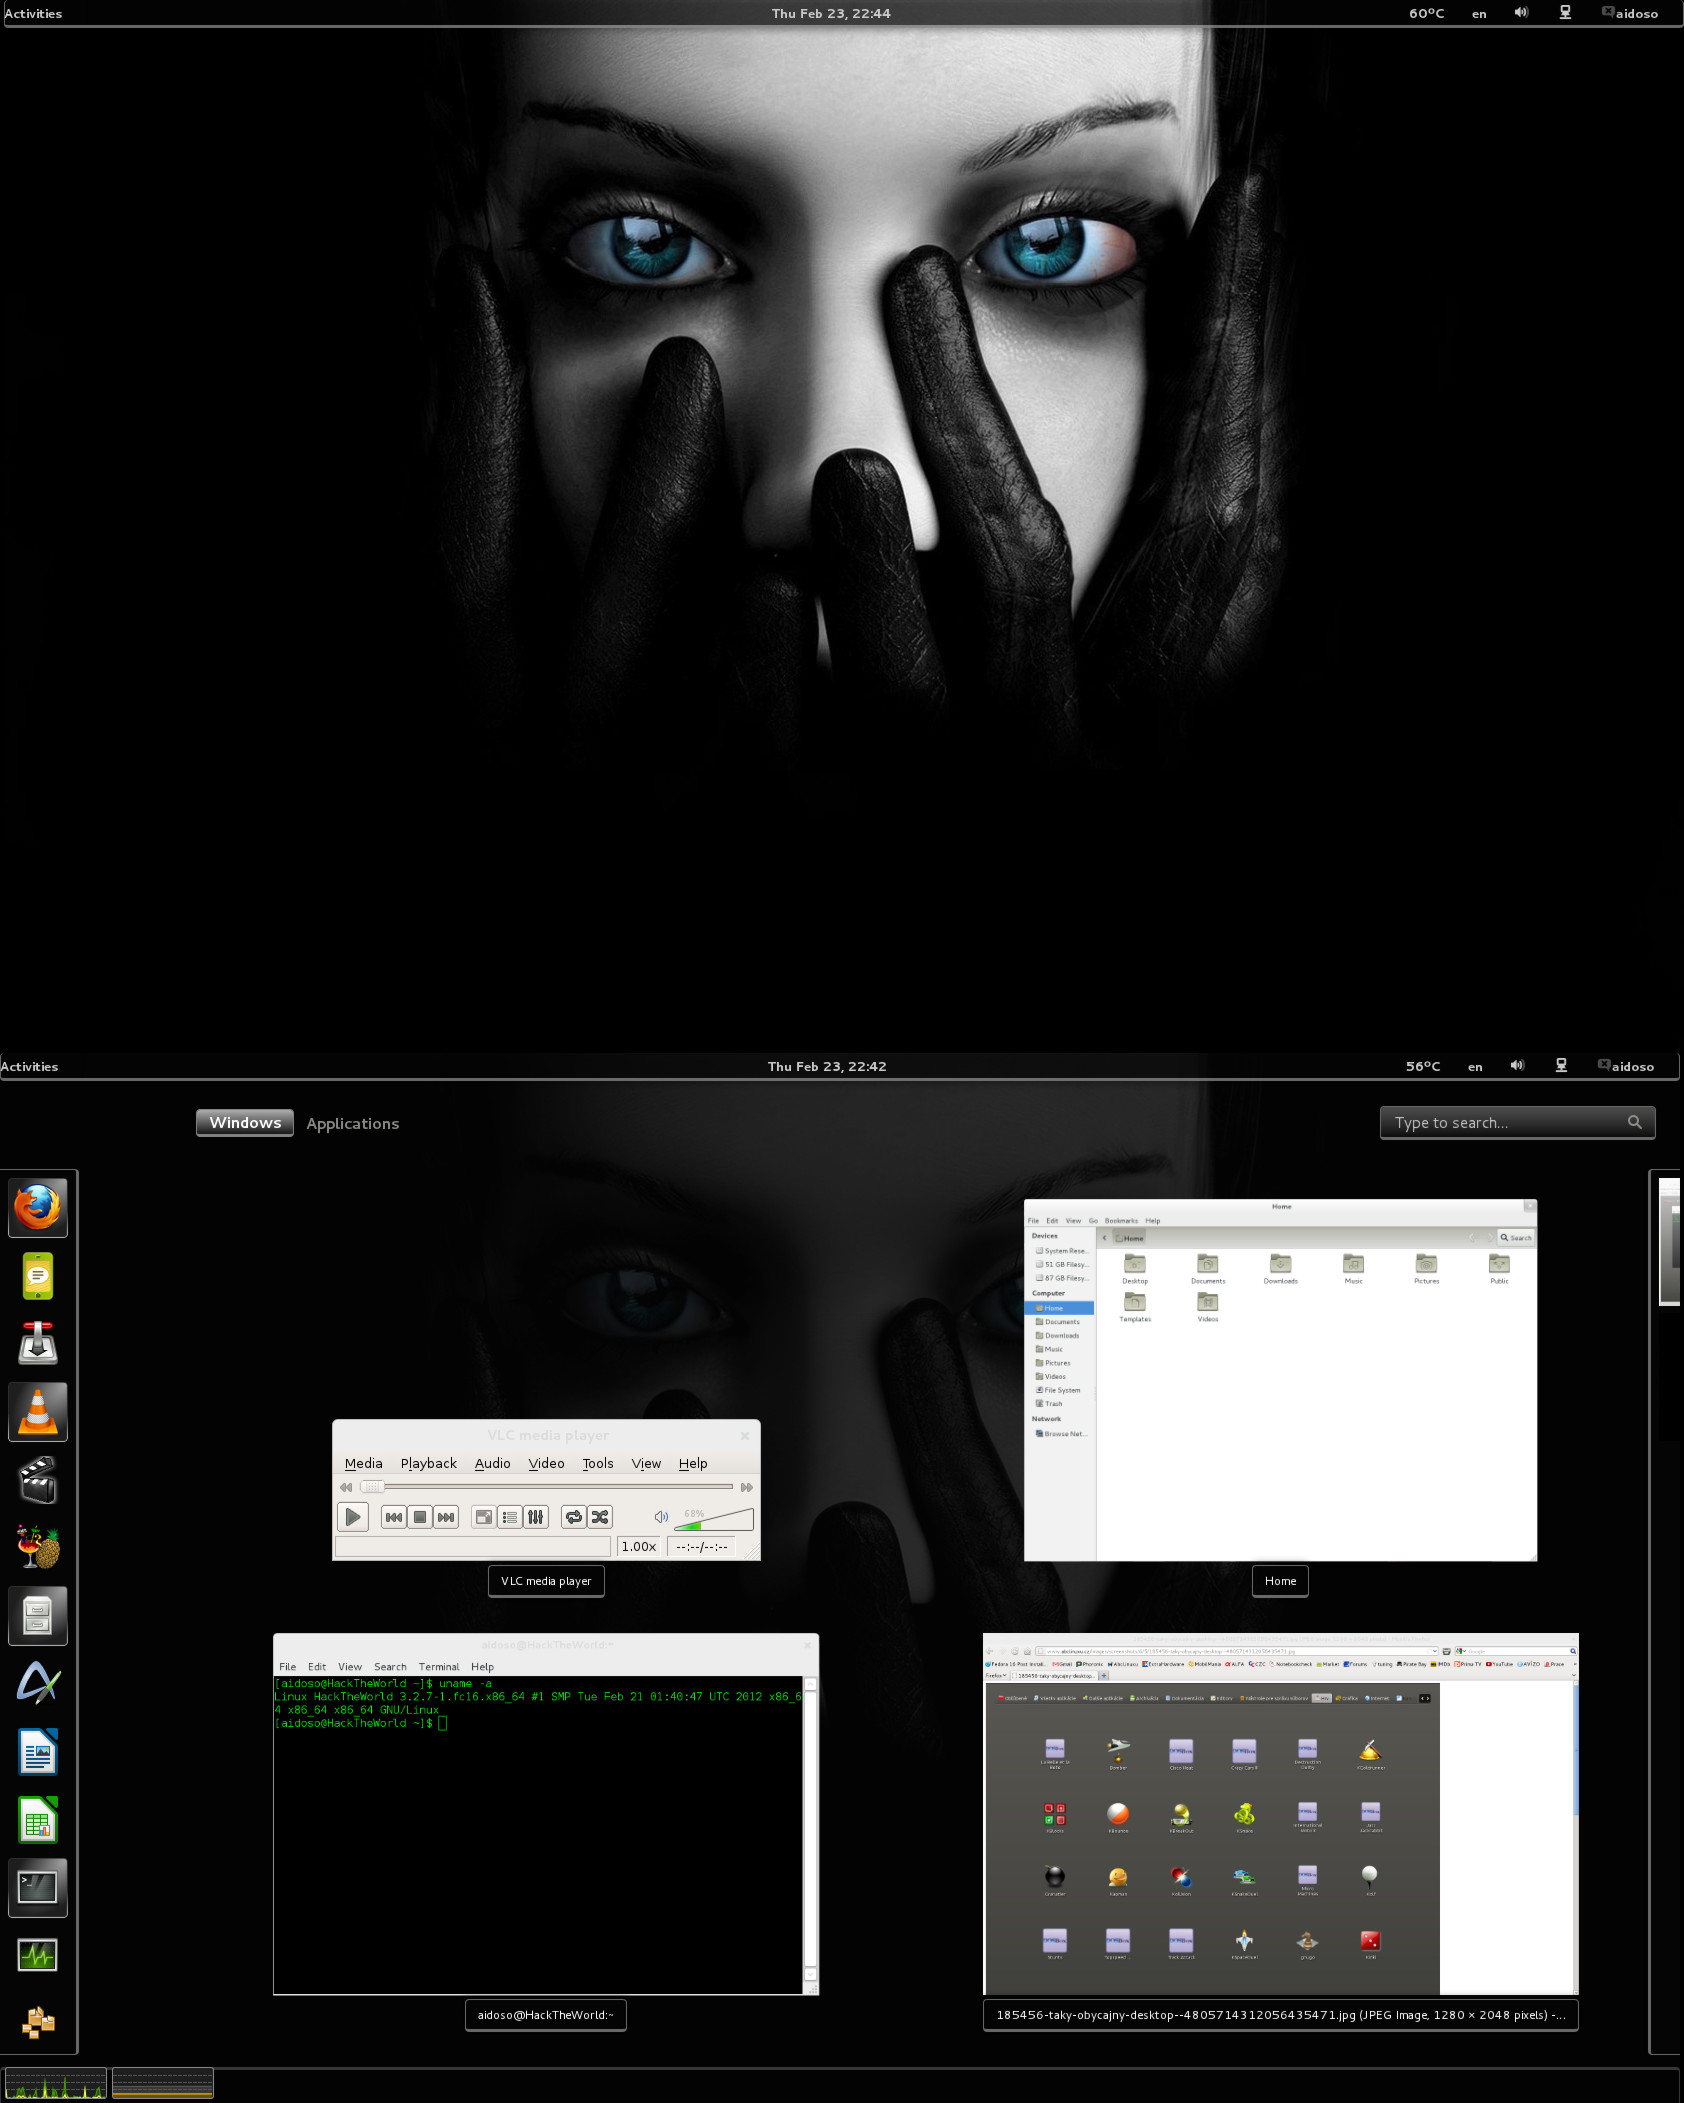Open VLC Audio menu
This screenshot has height=2103, width=1684.
point(492,1463)
